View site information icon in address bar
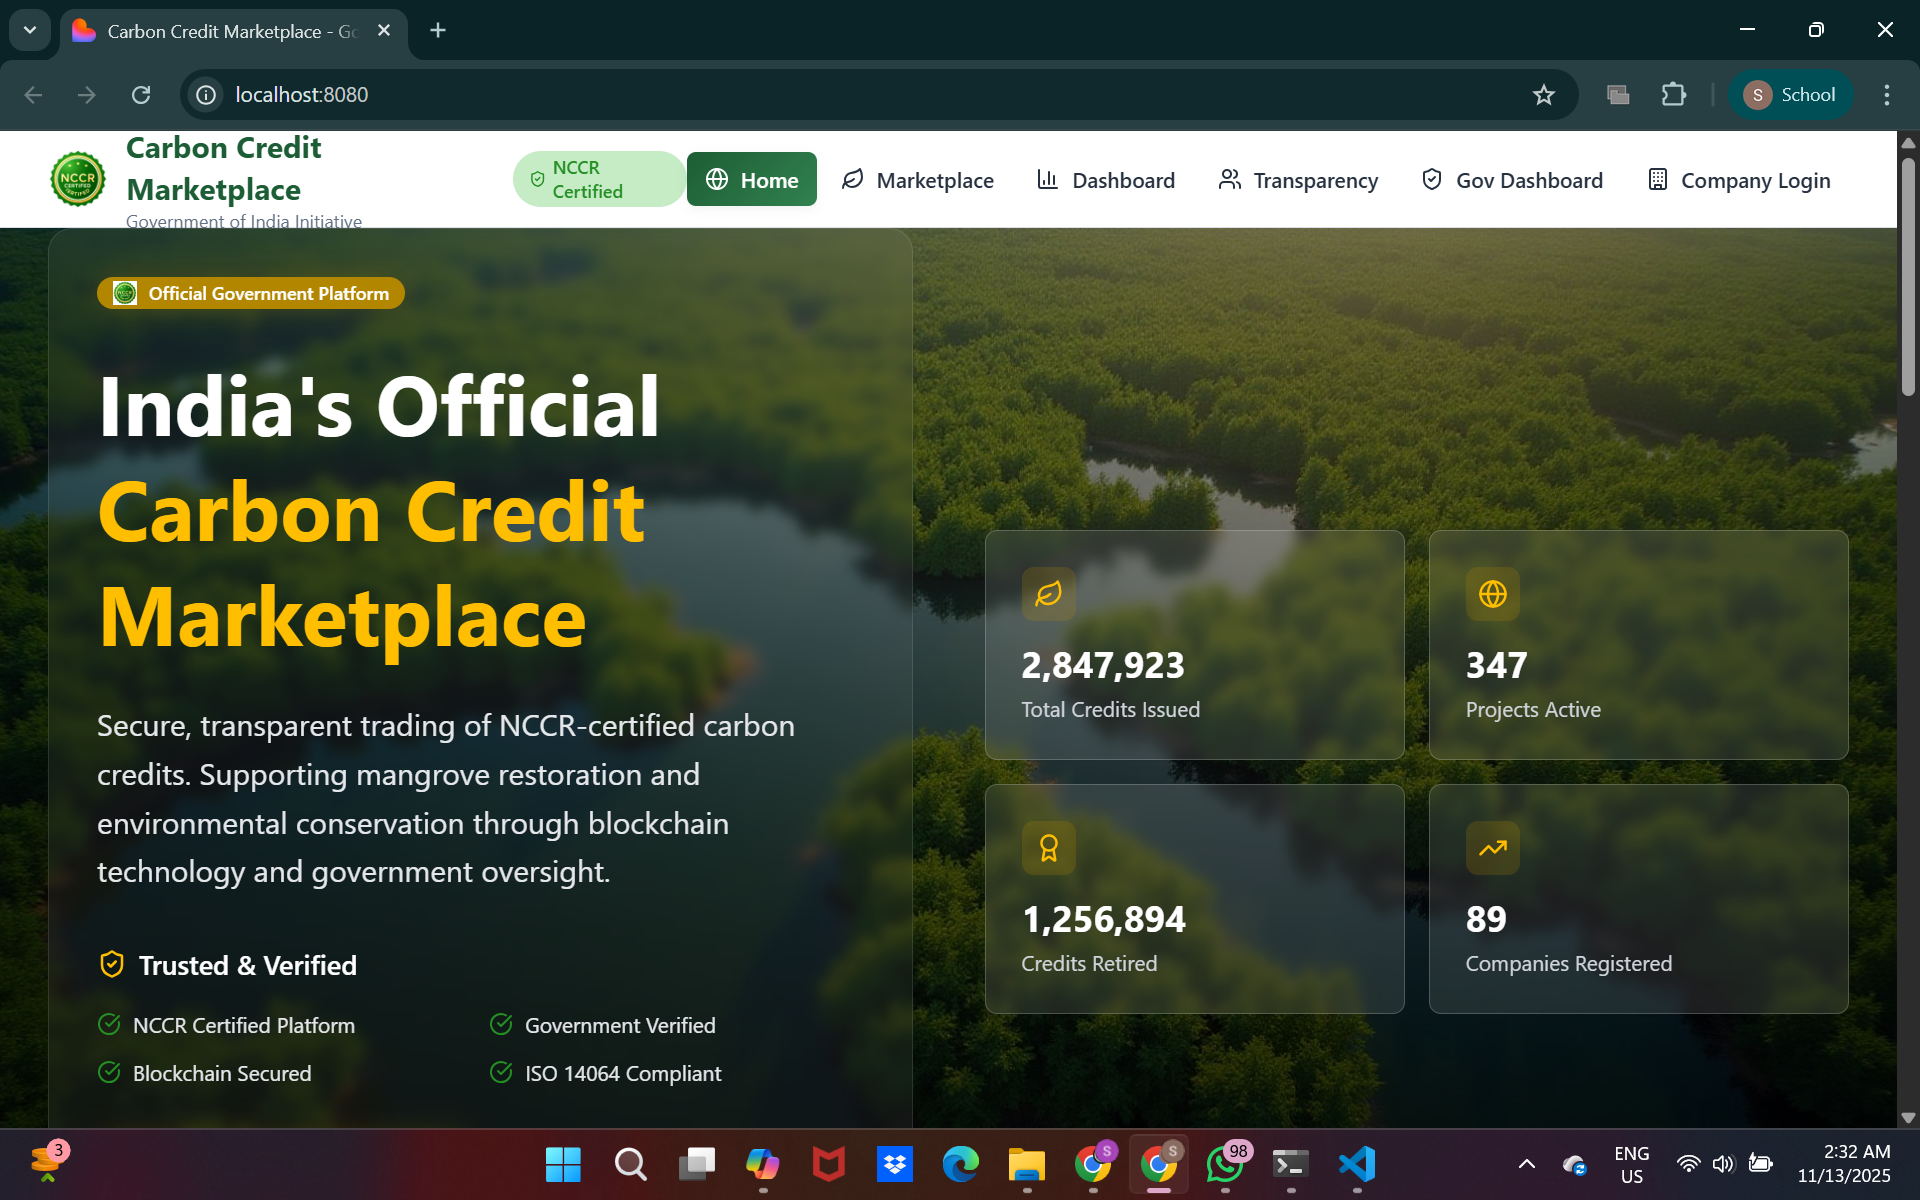 click(206, 95)
